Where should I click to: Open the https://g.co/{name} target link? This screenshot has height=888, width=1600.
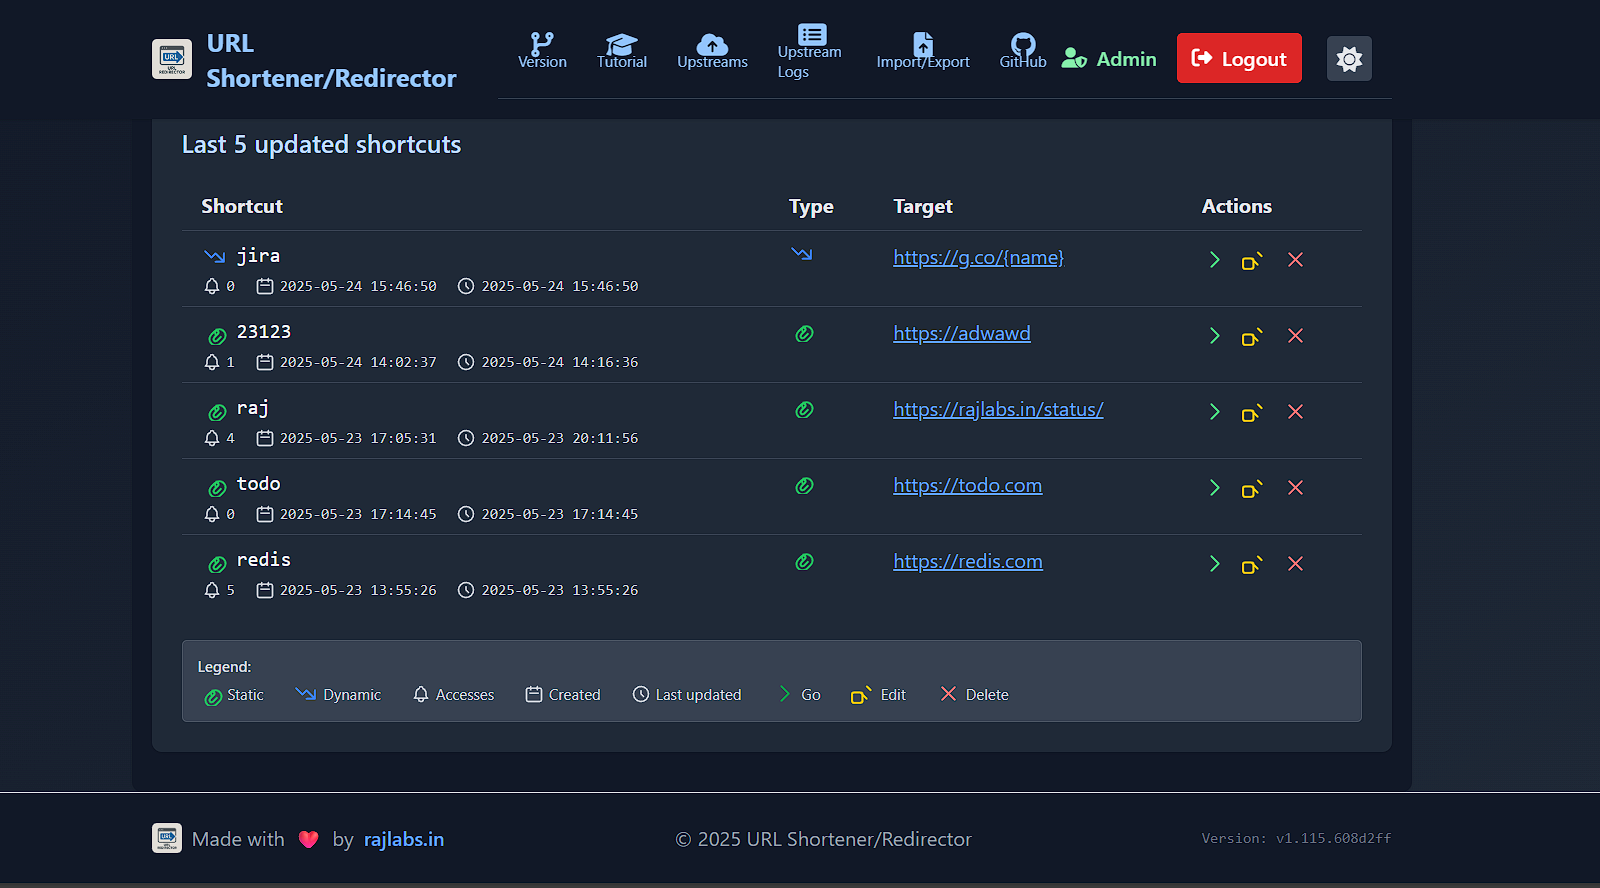tap(978, 258)
